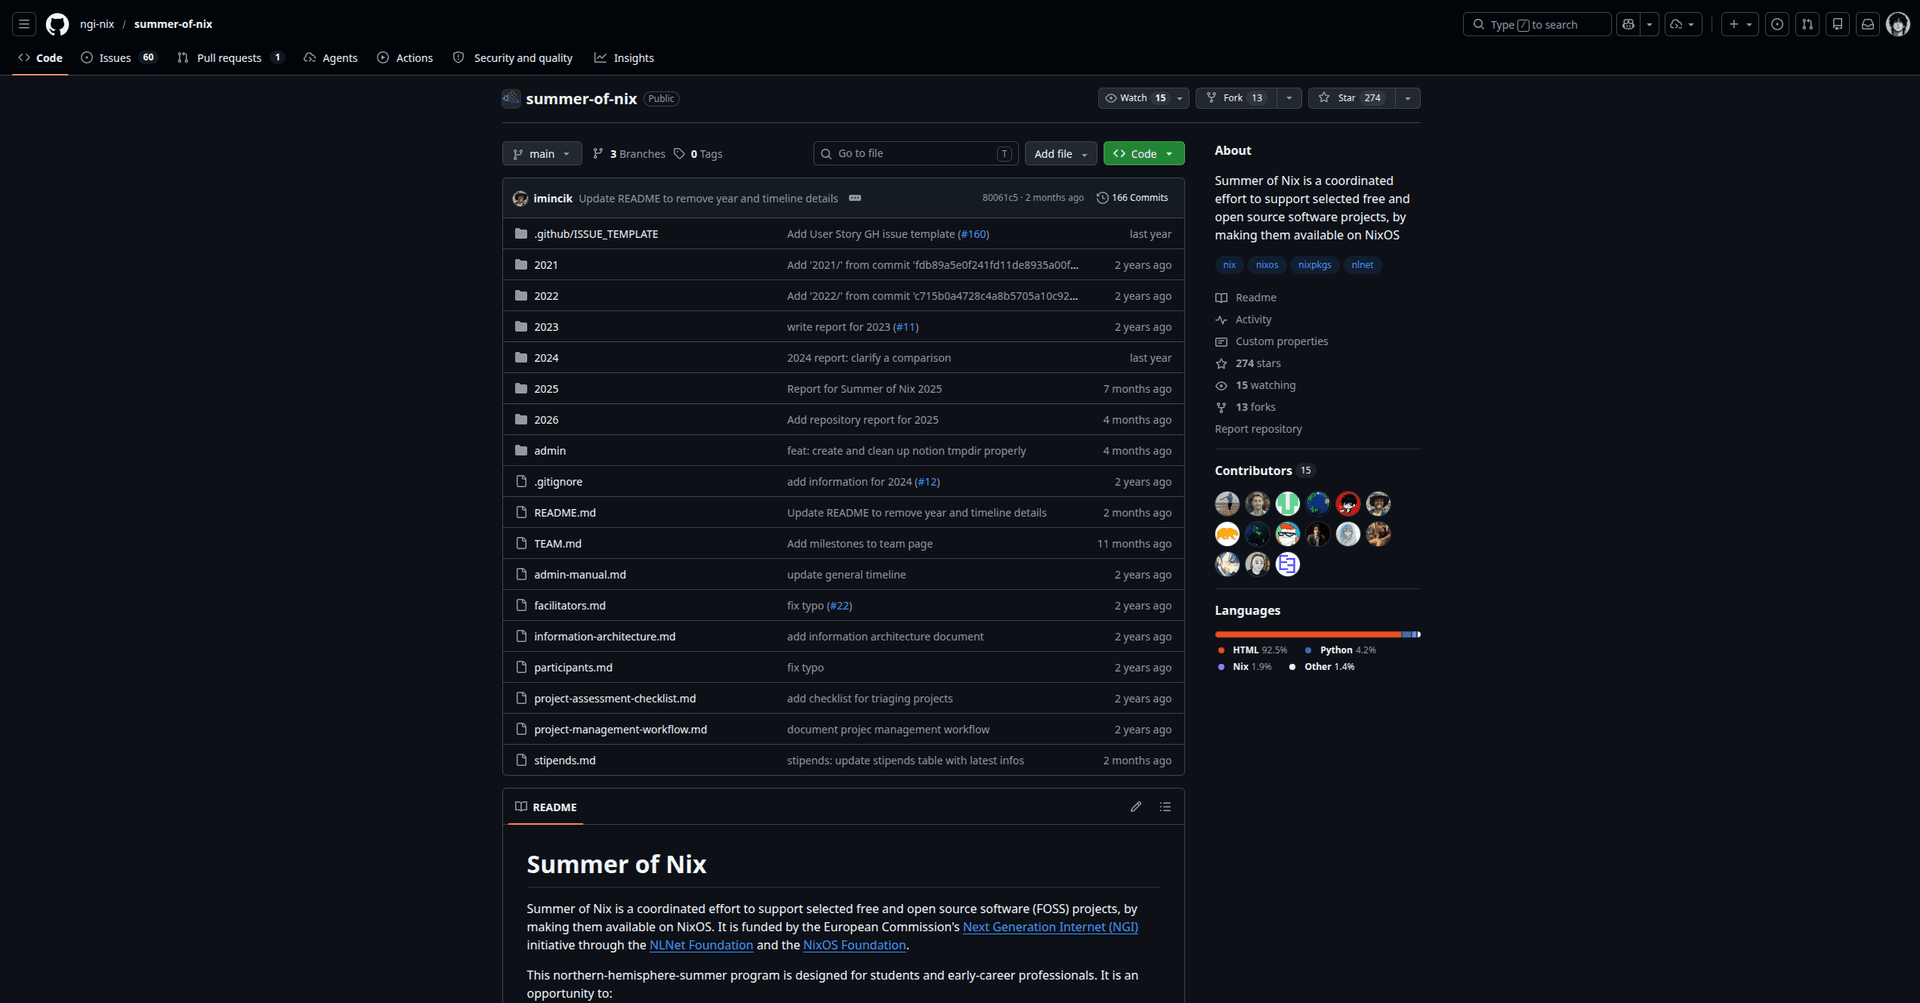Open the issues icon in the top header
The image size is (1920, 1003).
pos(1777,24)
